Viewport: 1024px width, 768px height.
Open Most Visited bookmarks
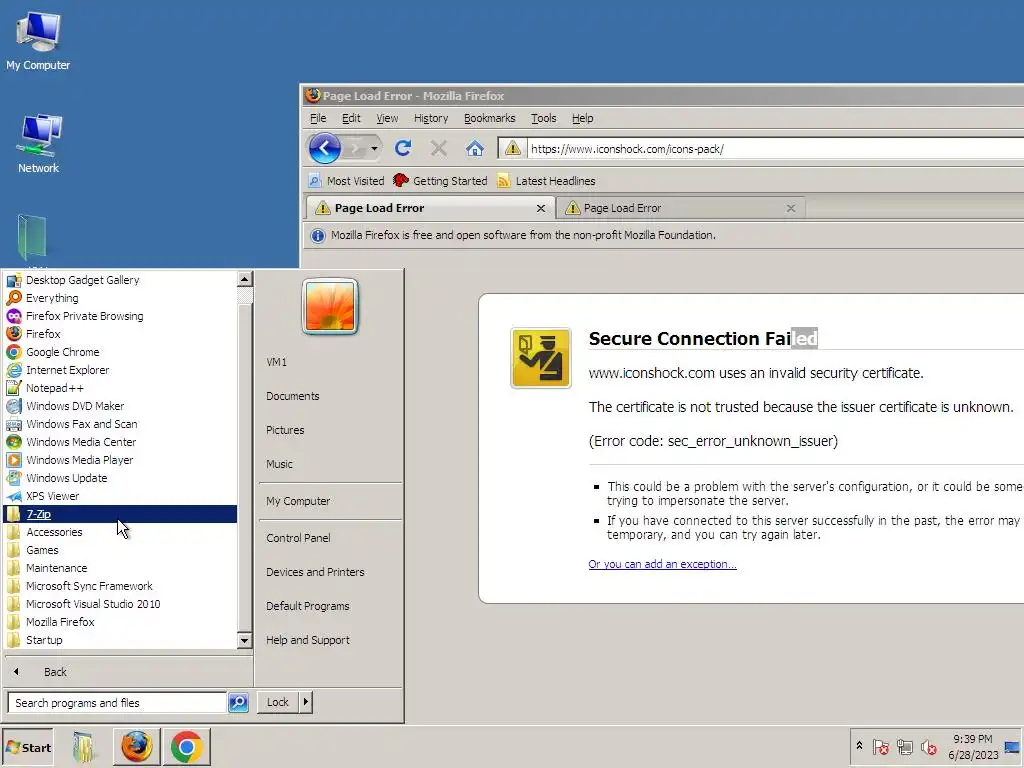click(x=346, y=181)
